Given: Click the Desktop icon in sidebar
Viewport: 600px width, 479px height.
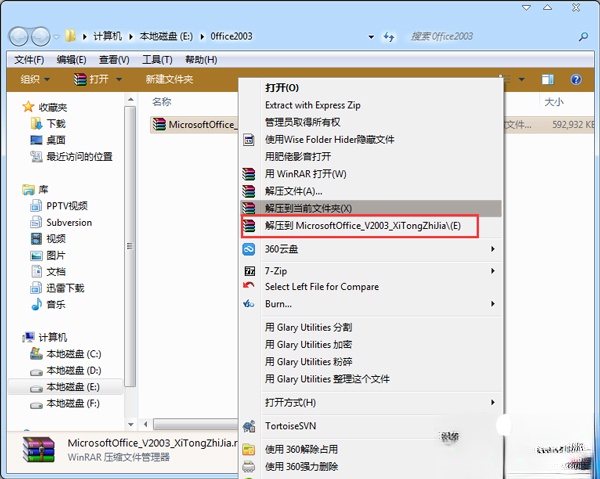Looking at the screenshot, I should [x=36, y=140].
